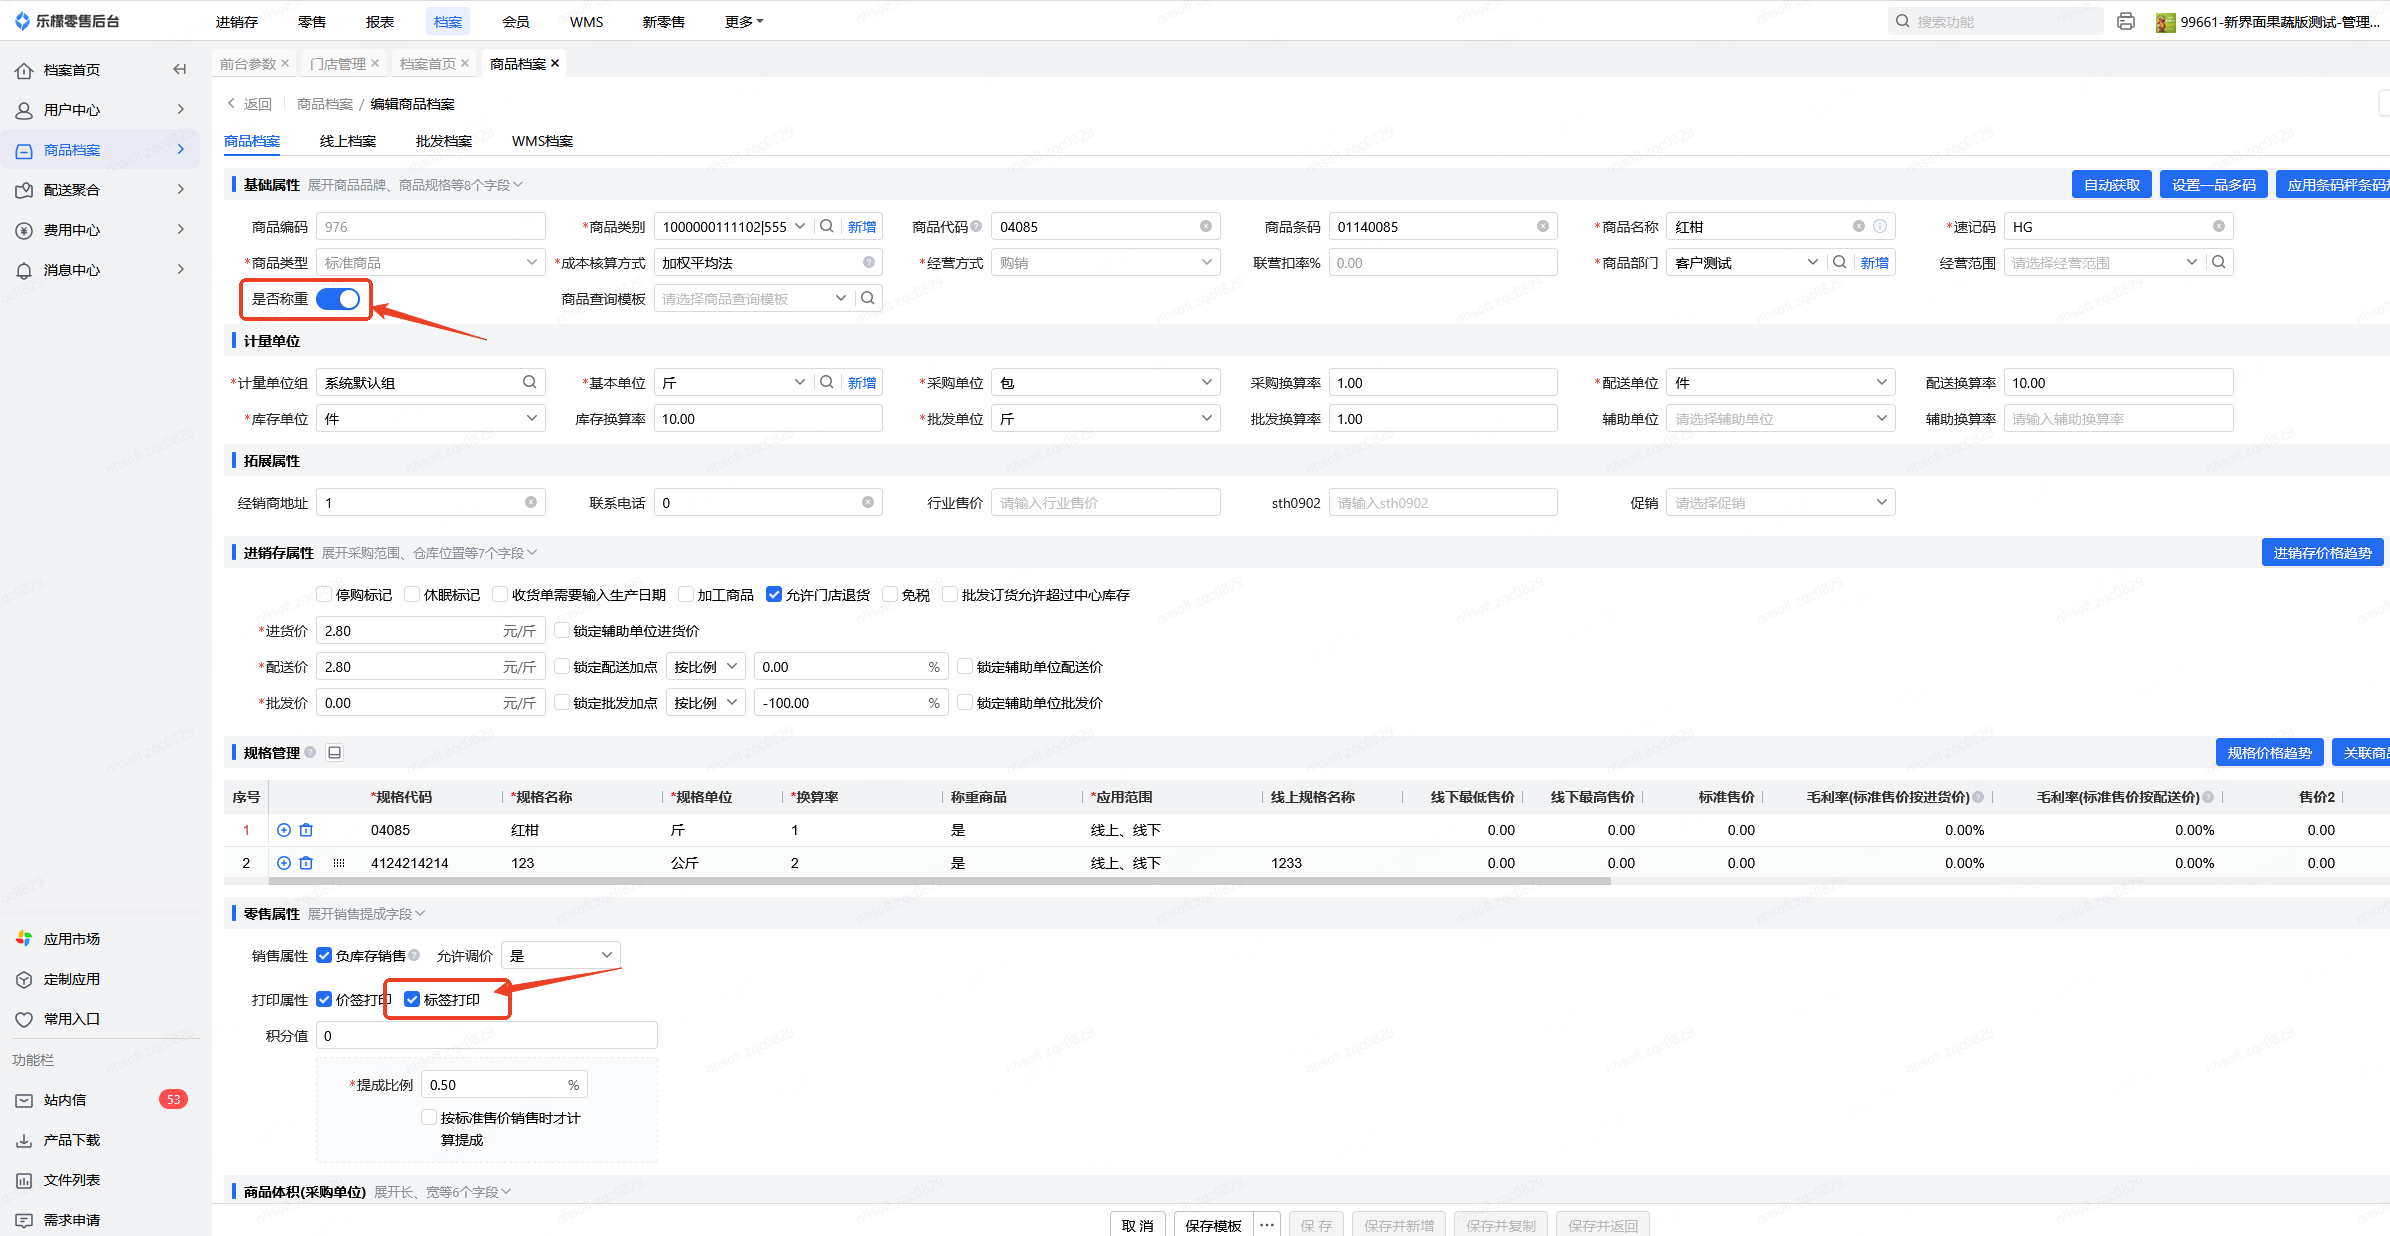Viewport: 2390px width, 1236px height.
Task: Click the 自动获取 button
Action: tap(2111, 185)
